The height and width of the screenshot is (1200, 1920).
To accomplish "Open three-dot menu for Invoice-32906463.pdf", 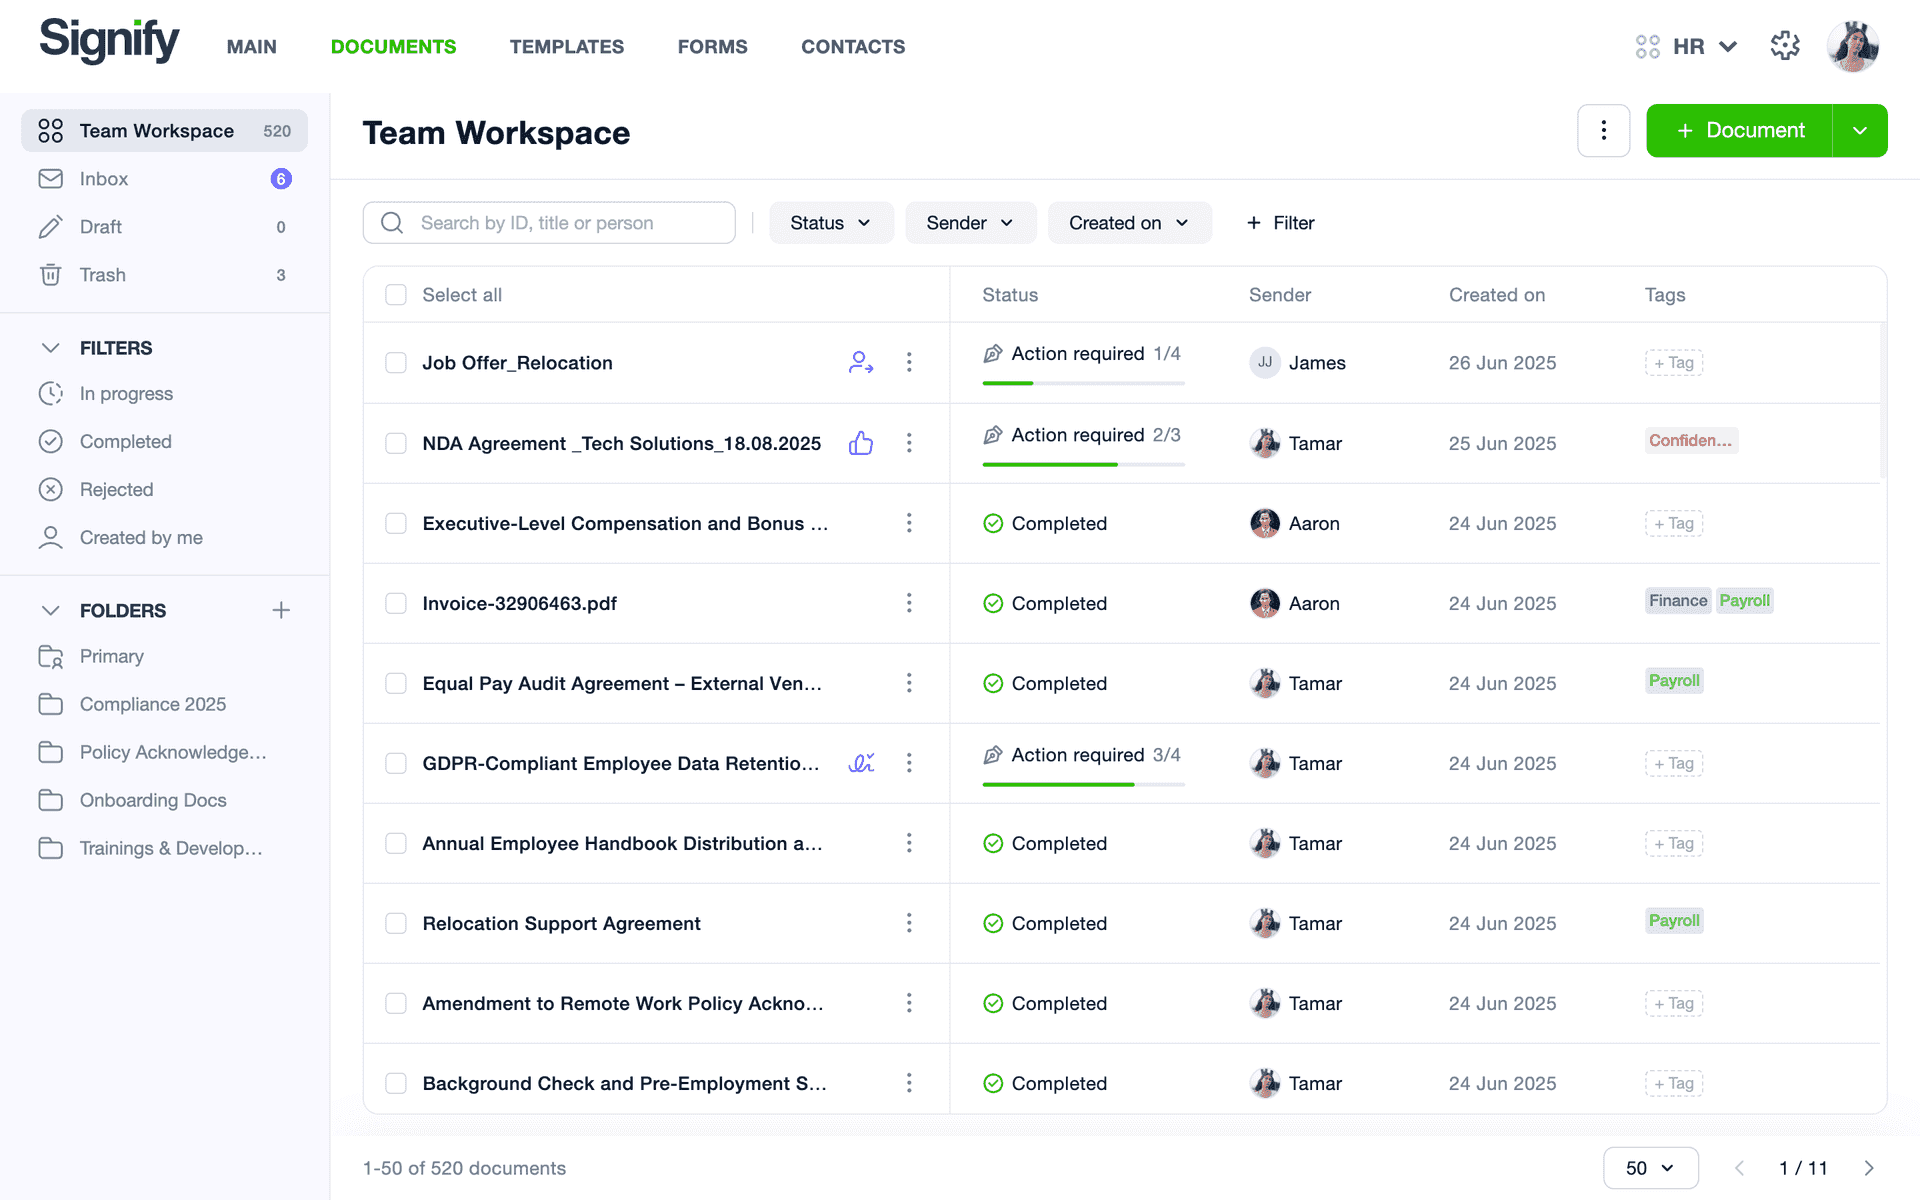I will (909, 603).
